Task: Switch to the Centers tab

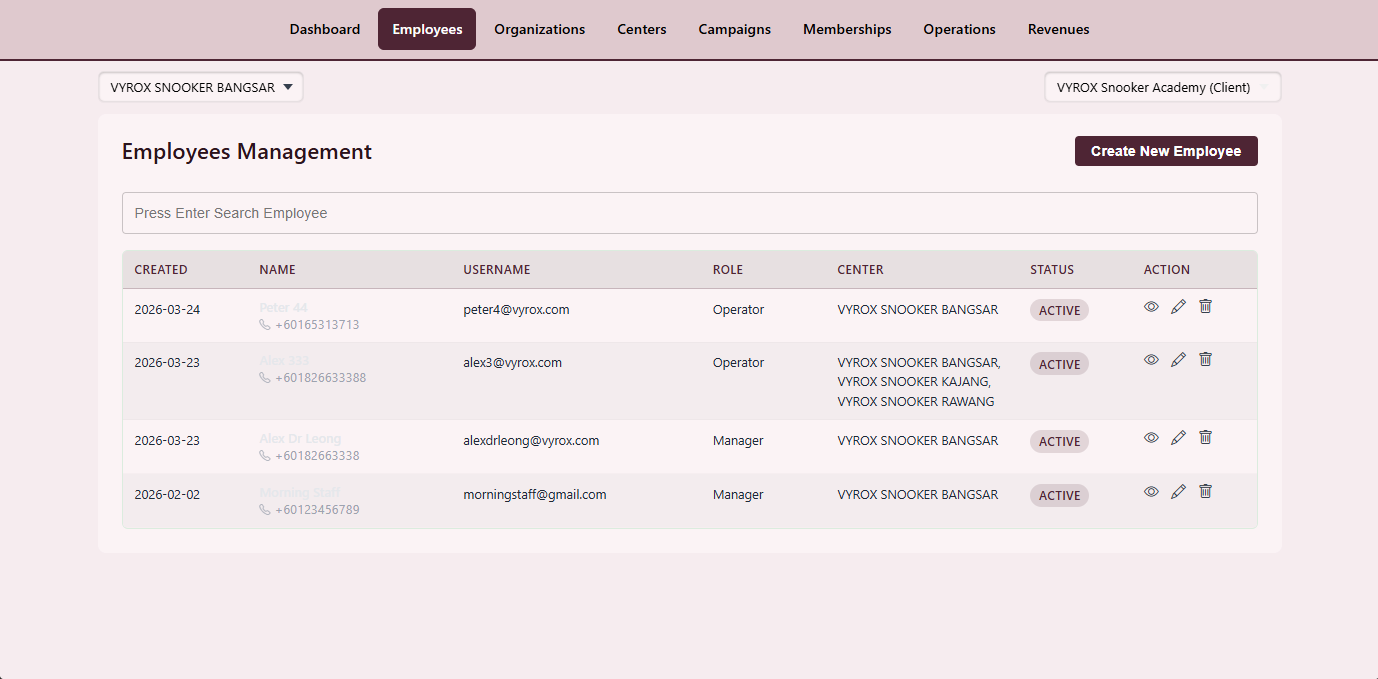Action: coord(642,29)
